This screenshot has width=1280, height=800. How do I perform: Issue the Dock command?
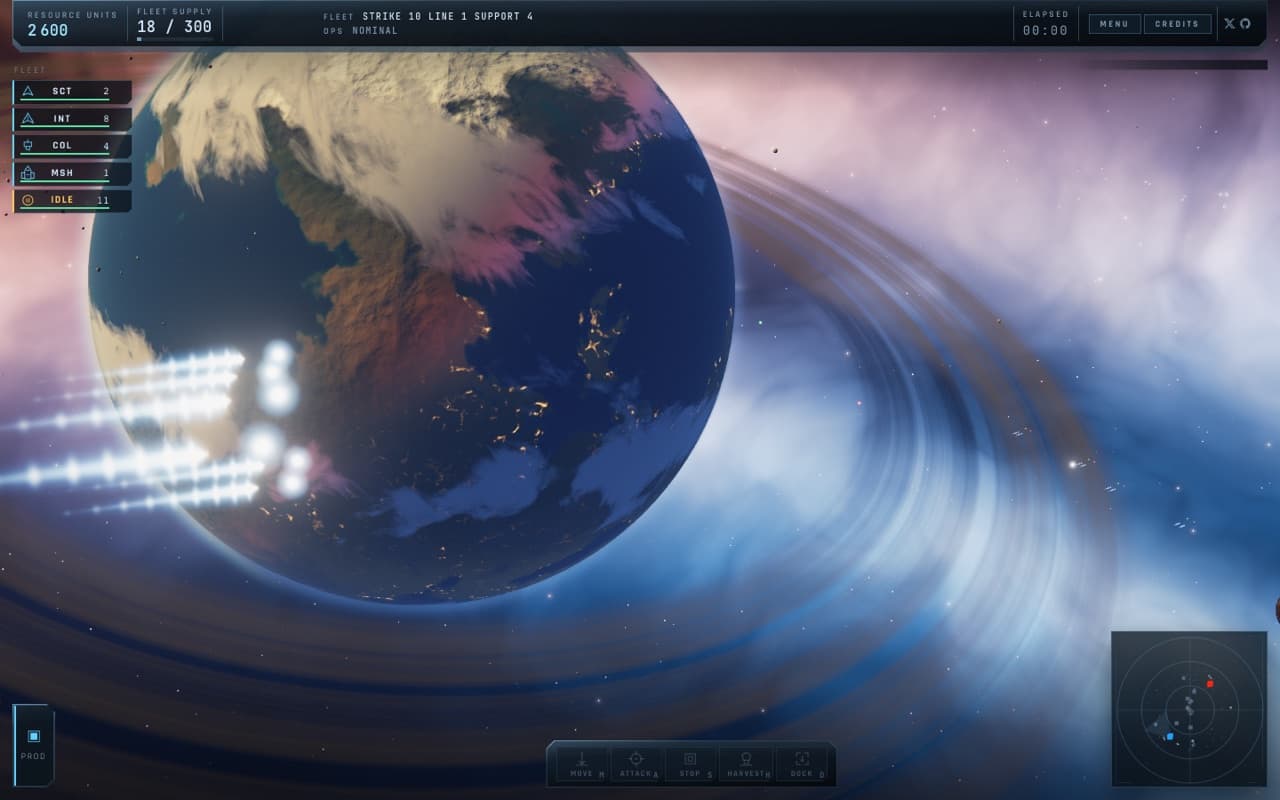click(x=801, y=764)
